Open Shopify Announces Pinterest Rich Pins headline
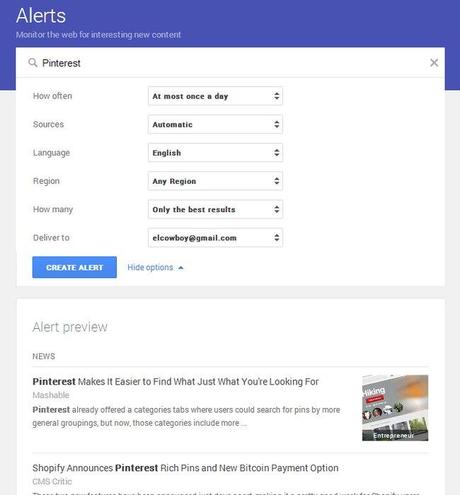The height and width of the screenshot is (495, 460). [x=185, y=468]
